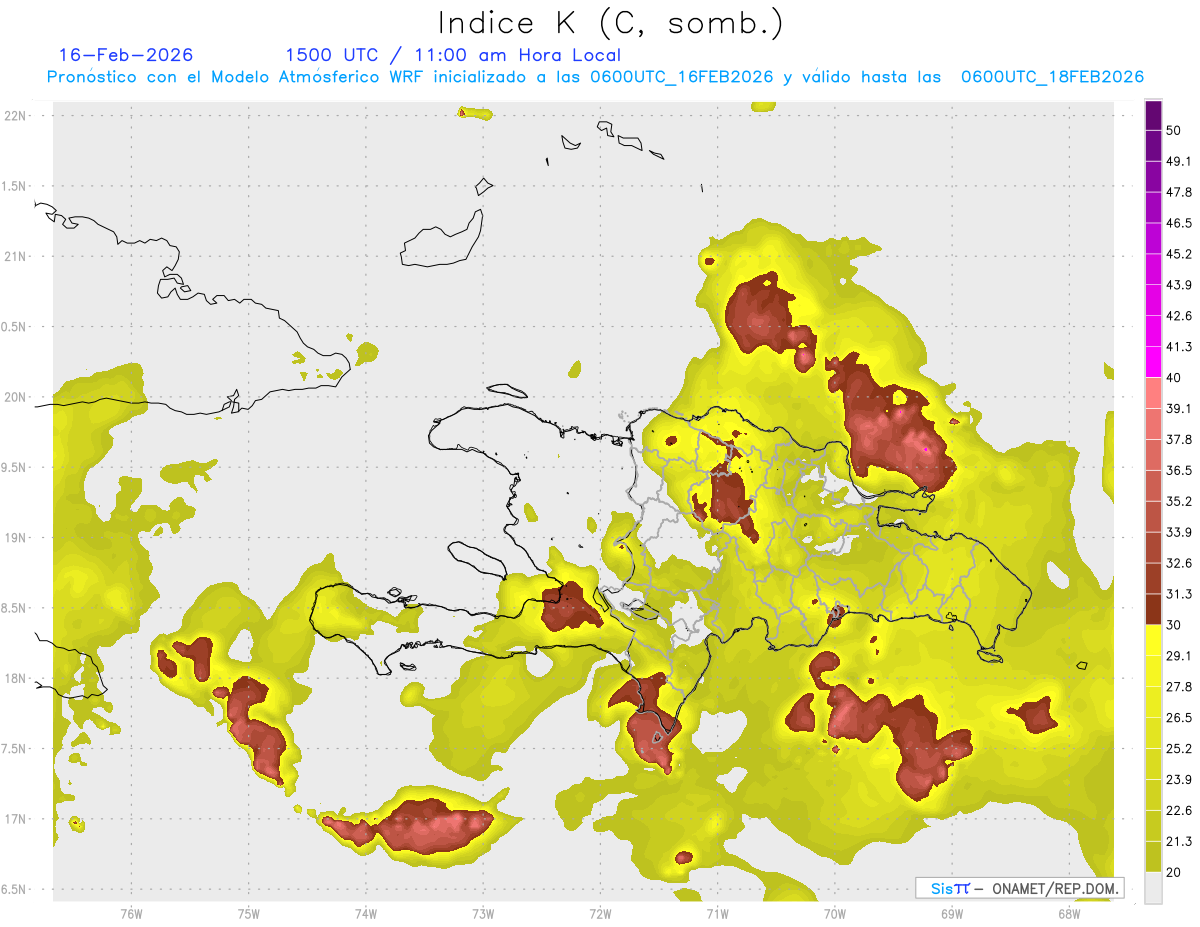Select the date text '16-Feb-2026'

(126, 55)
